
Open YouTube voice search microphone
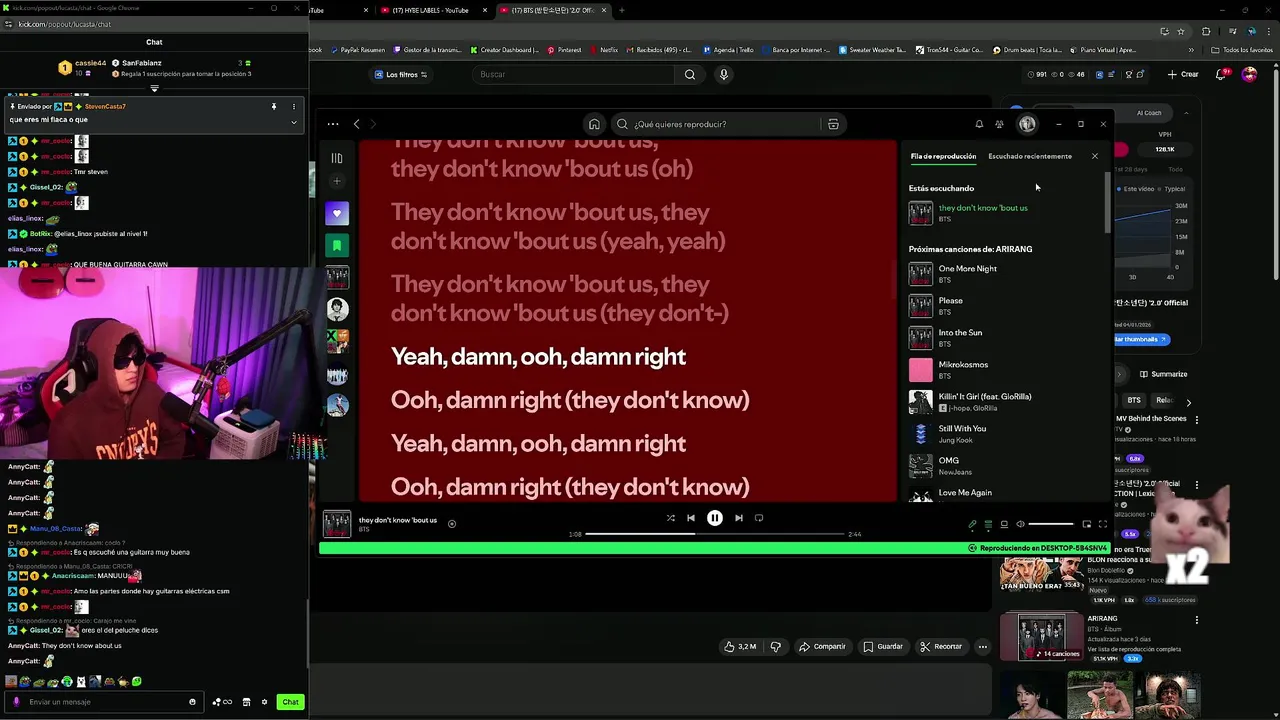click(724, 74)
